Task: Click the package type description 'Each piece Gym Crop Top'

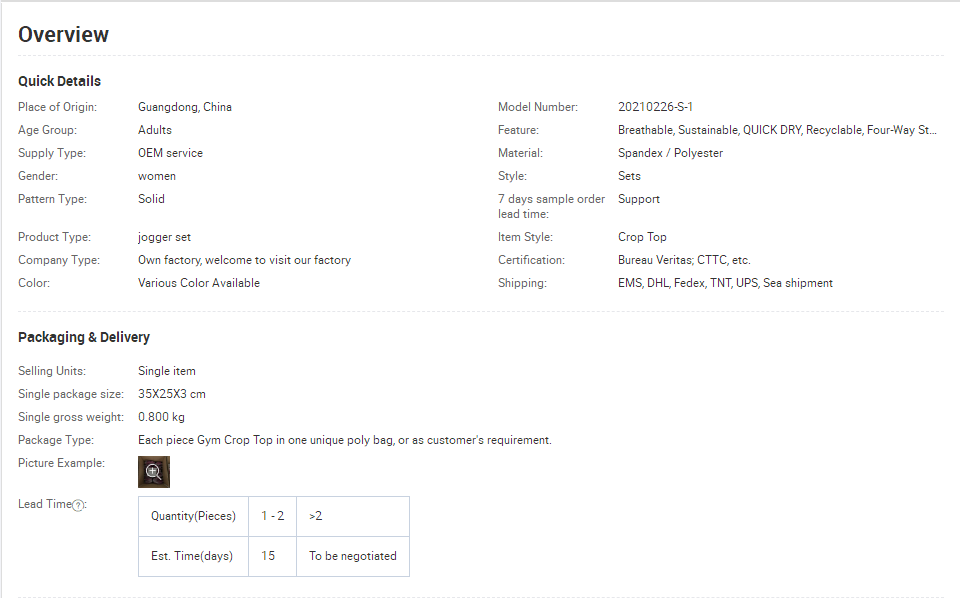Action: pyautogui.click(x=345, y=440)
